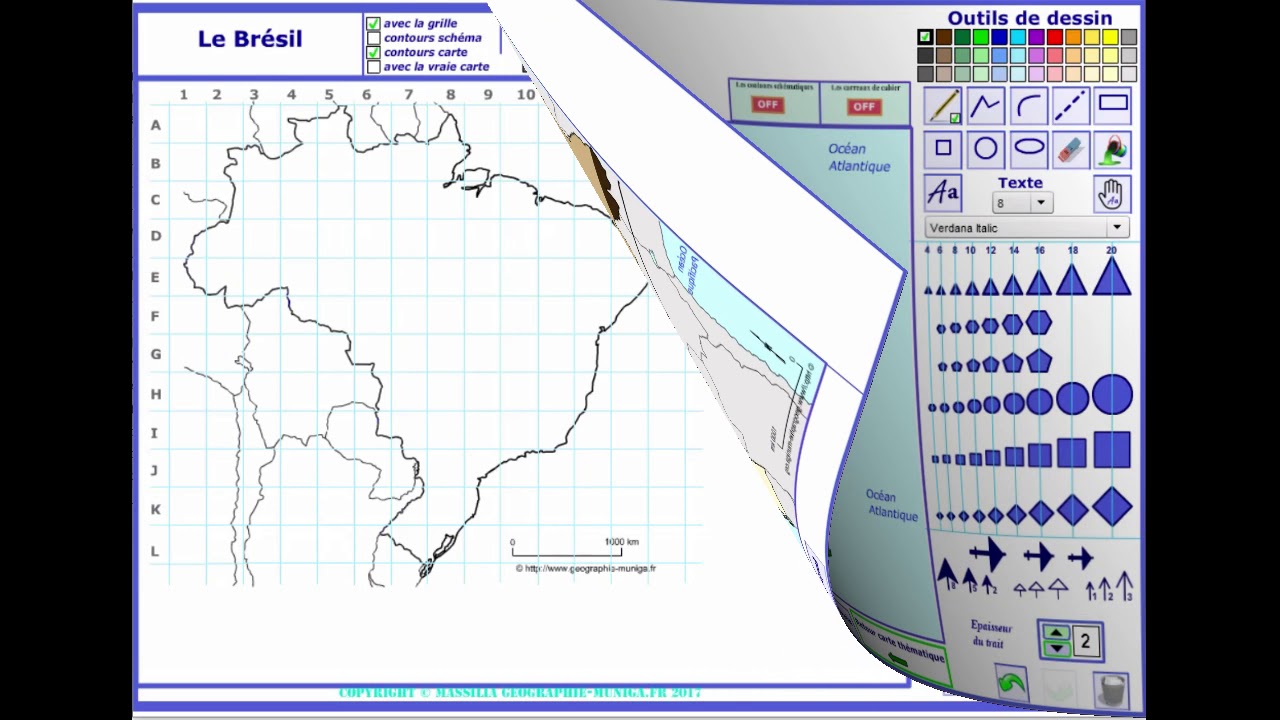Screen dimensions: 1280x720
Task: Select the rectangle shape tool
Action: point(1113,106)
